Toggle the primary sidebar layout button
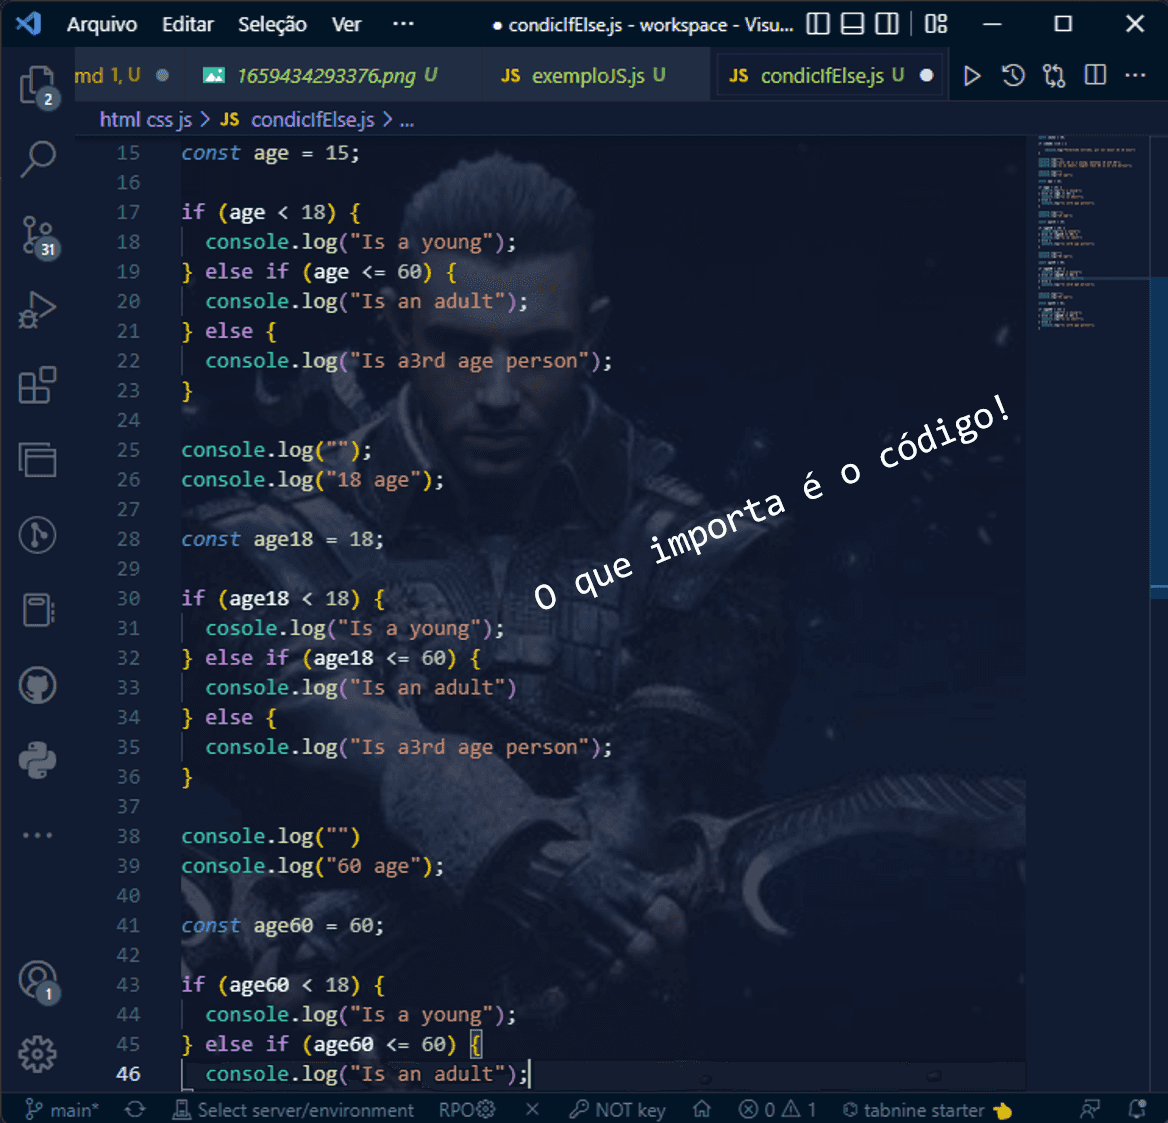This screenshot has width=1168, height=1123. [x=818, y=24]
